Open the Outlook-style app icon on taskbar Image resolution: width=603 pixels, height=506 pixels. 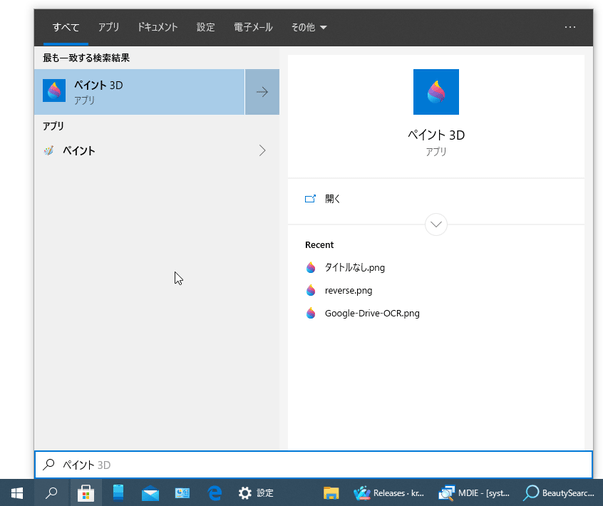click(x=182, y=493)
